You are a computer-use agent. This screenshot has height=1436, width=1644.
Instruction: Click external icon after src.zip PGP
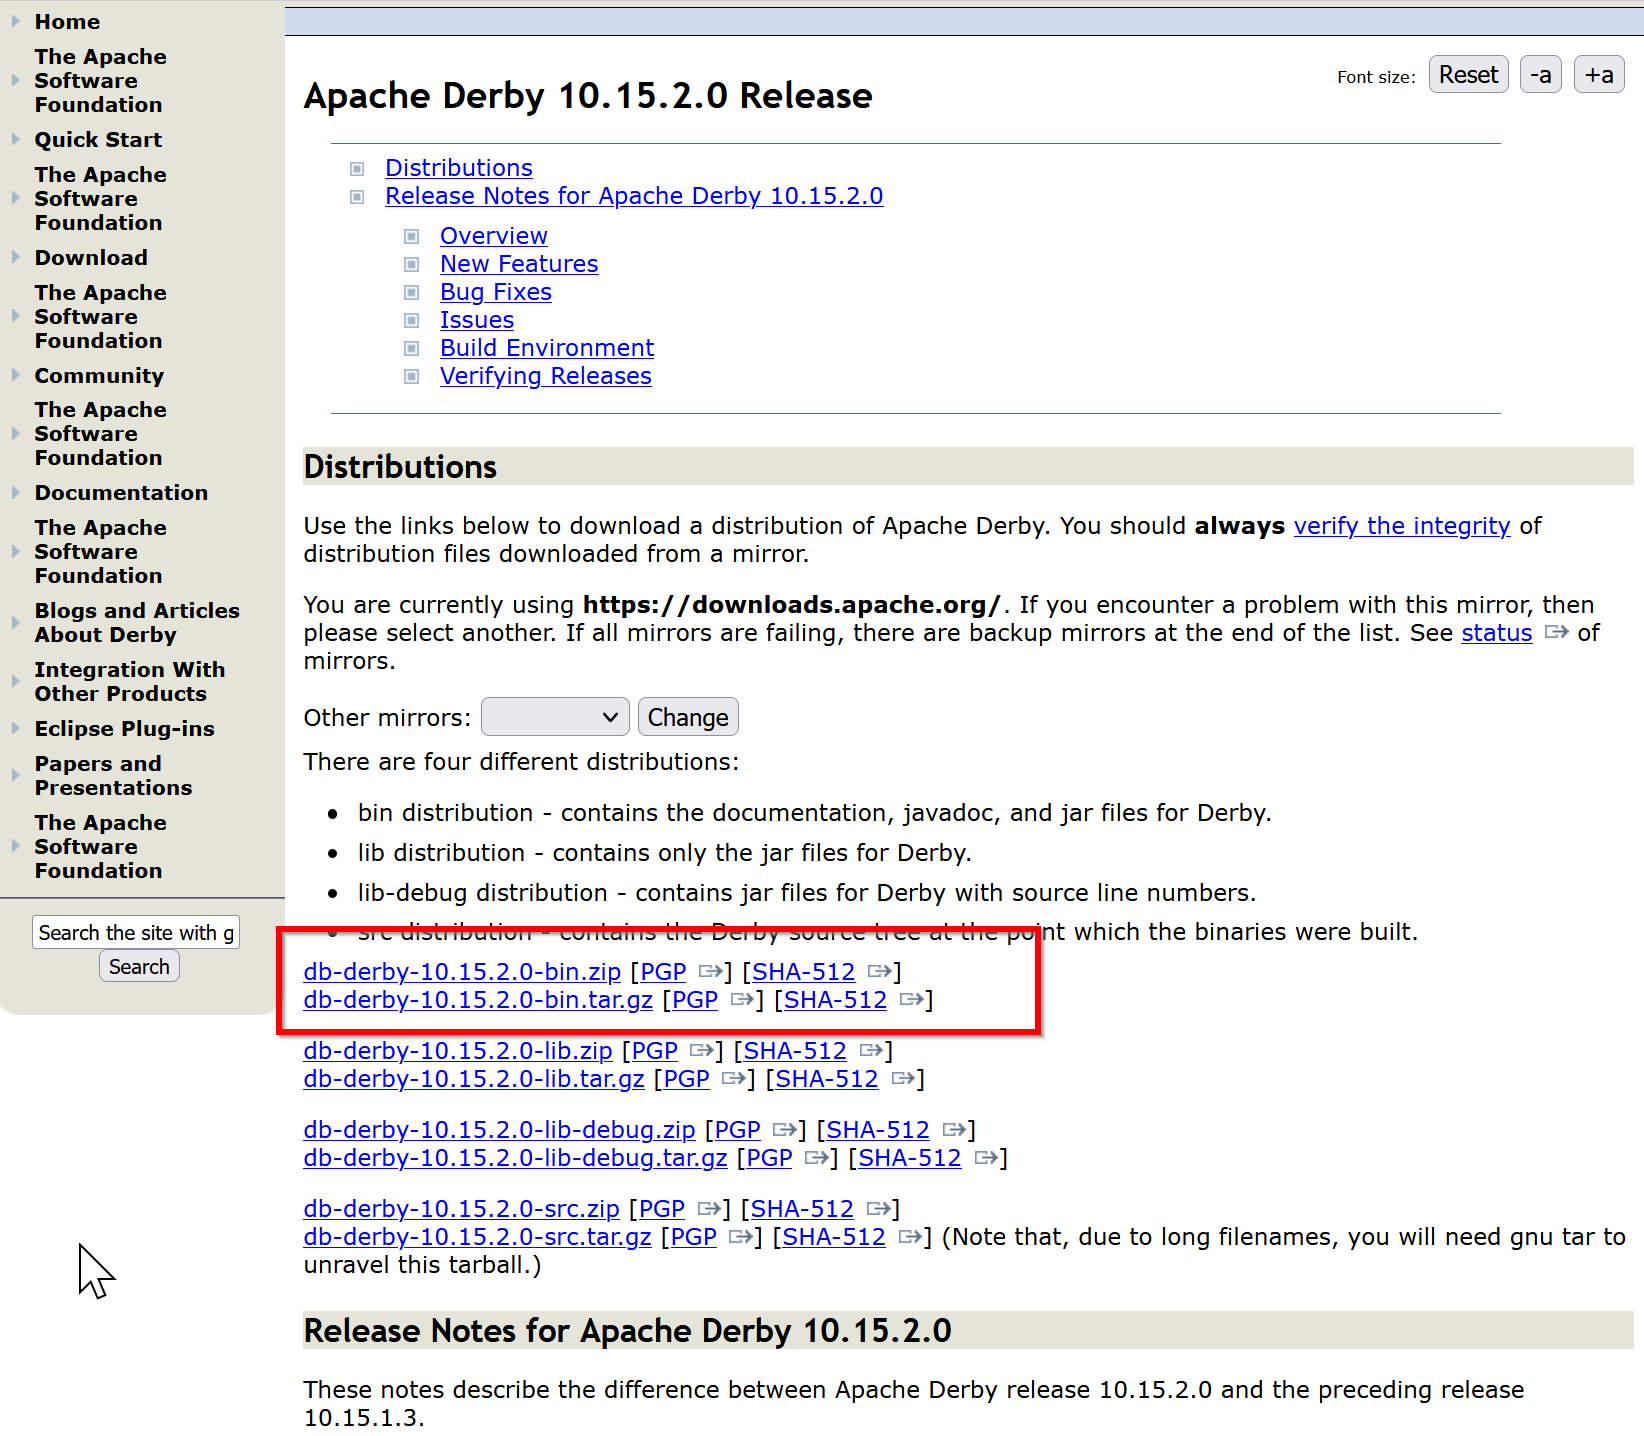pyautogui.click(x=708, y=1208)
